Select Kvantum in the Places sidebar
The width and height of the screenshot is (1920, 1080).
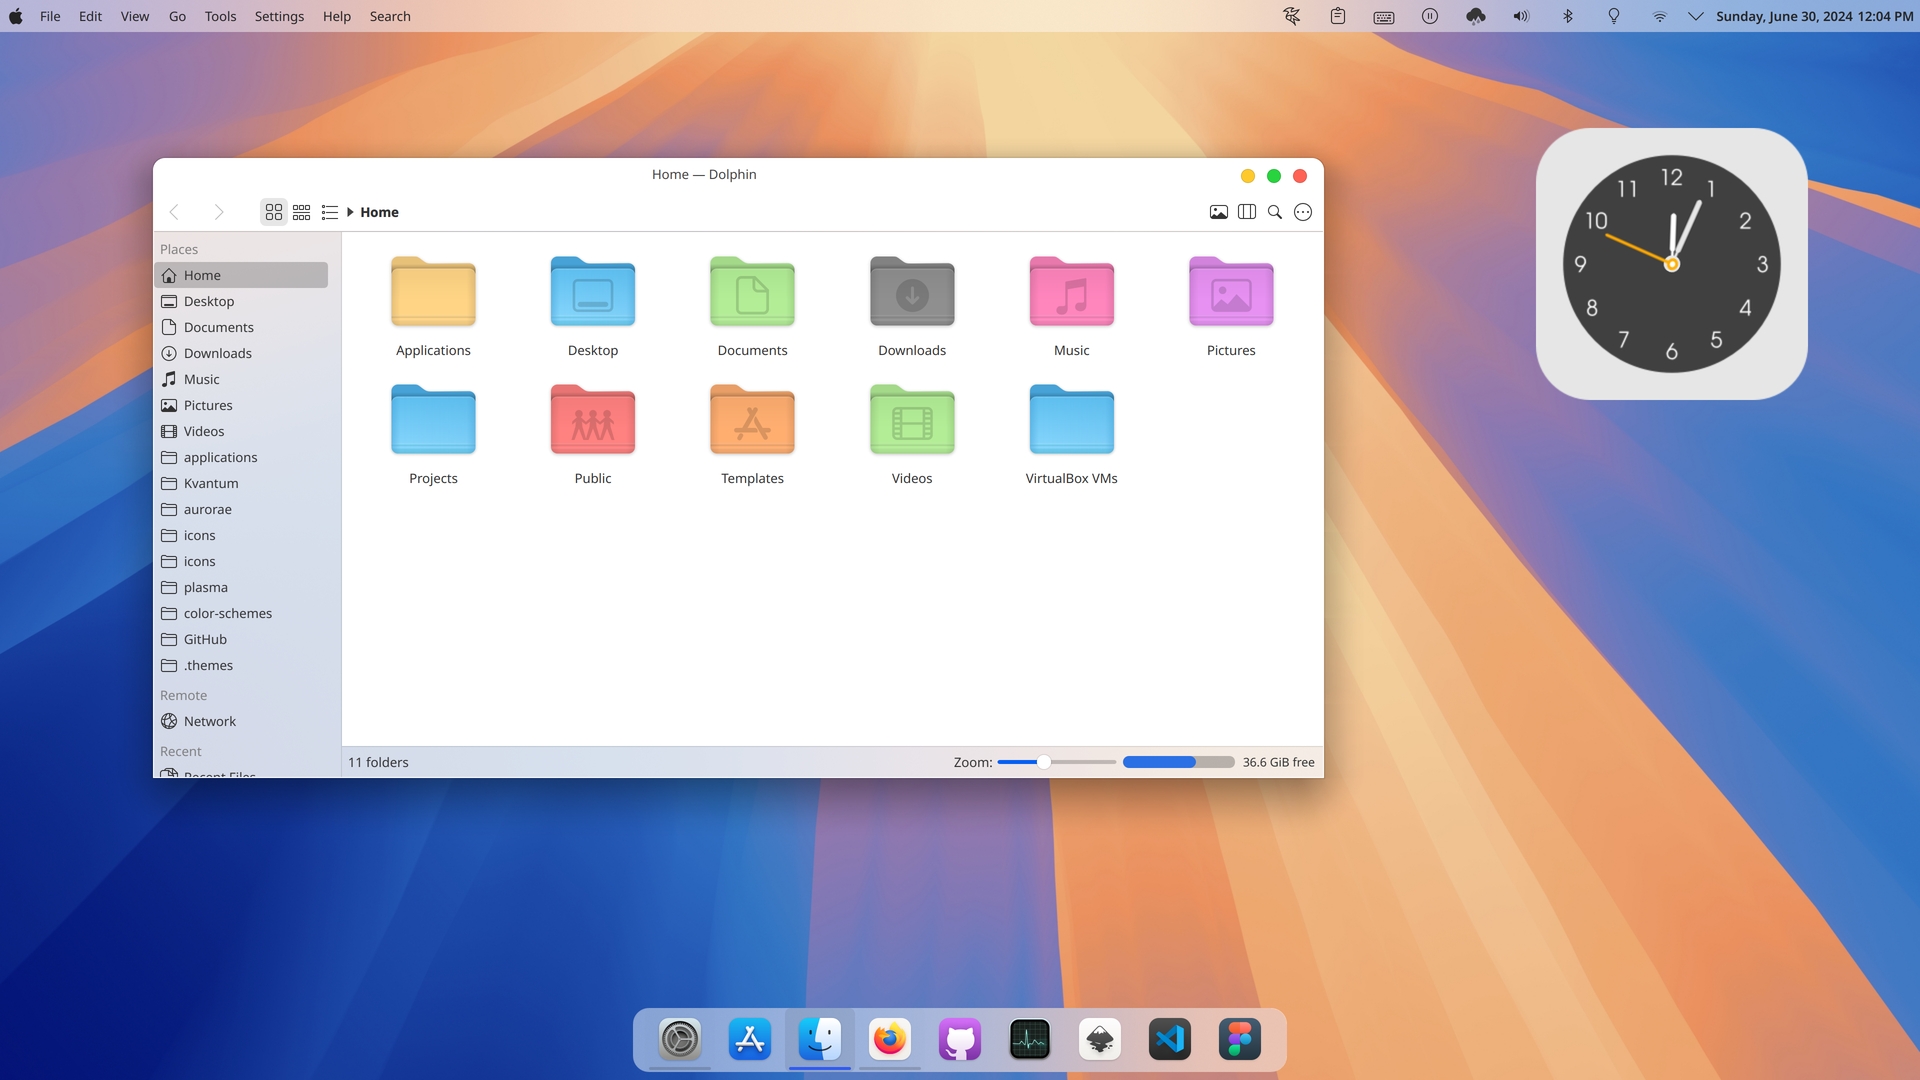point(241,483)
